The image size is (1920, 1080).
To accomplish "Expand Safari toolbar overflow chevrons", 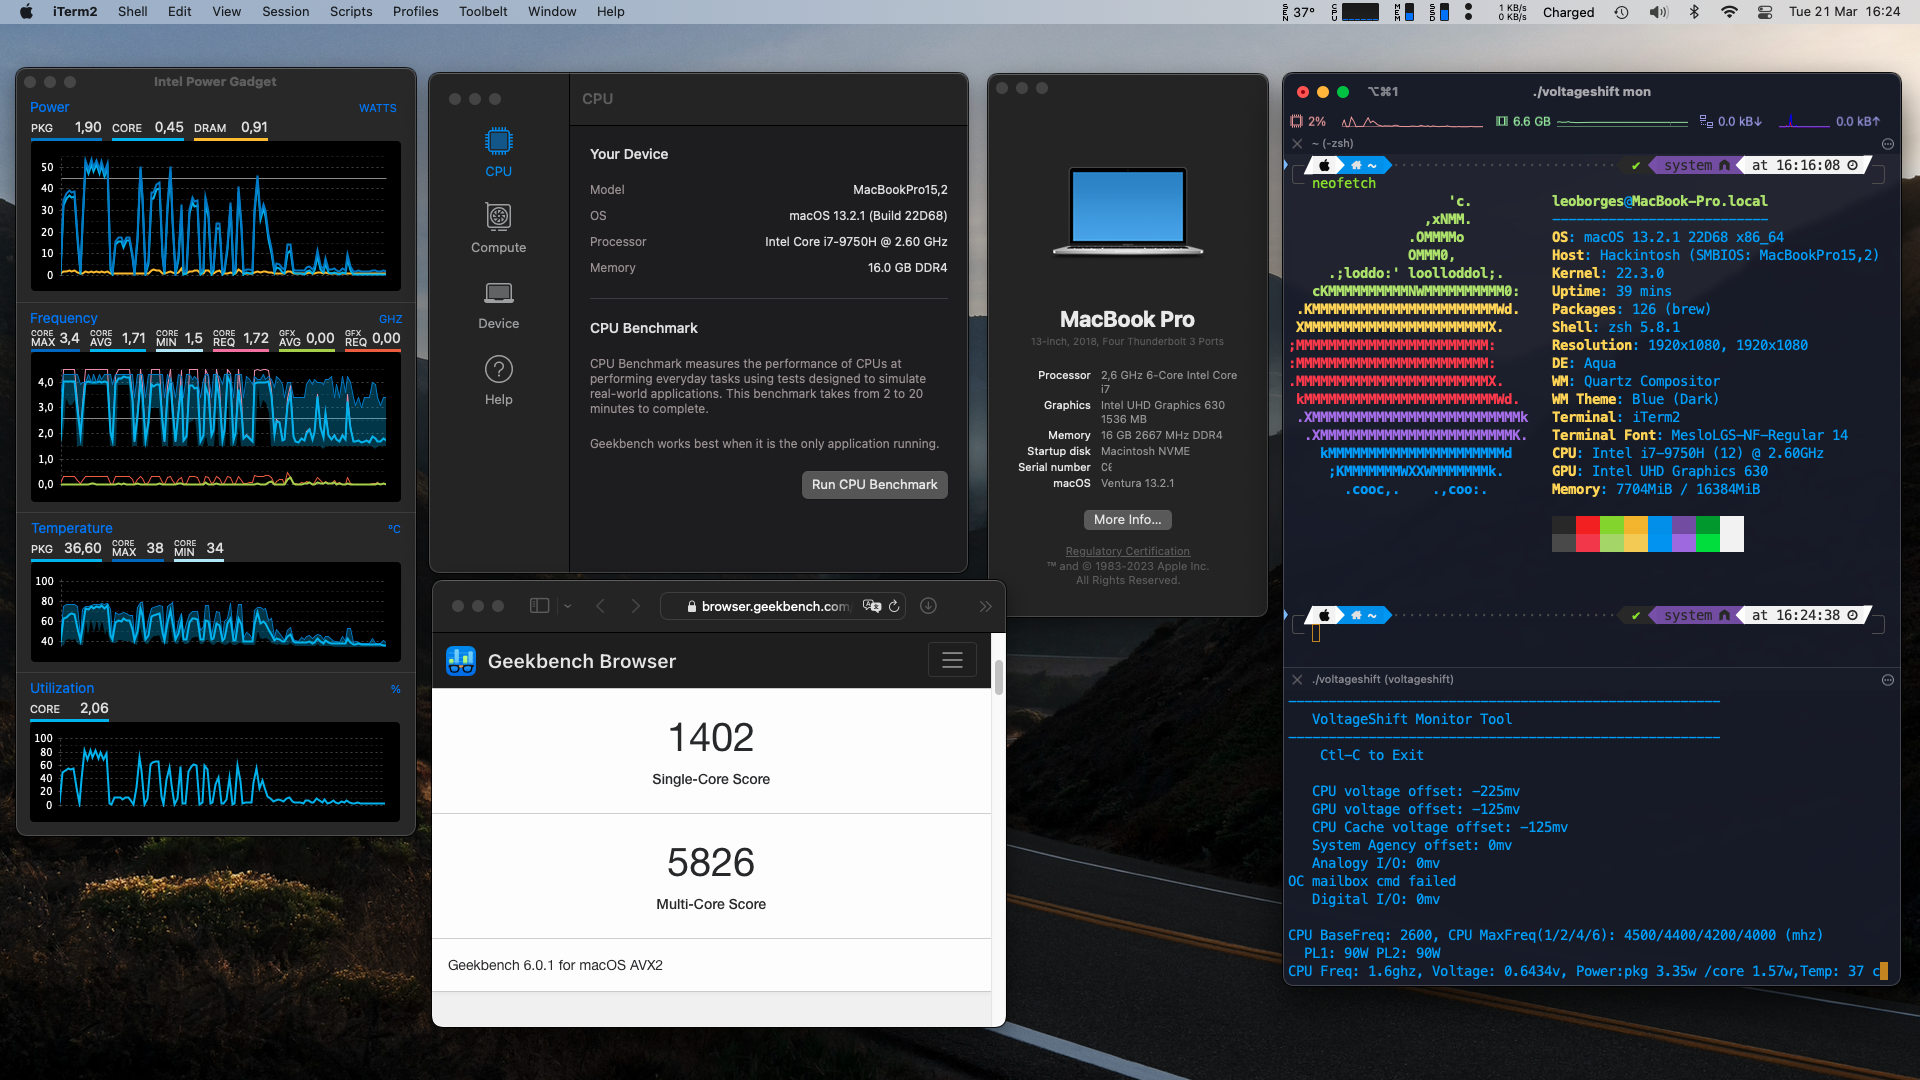I will point(985,606).
